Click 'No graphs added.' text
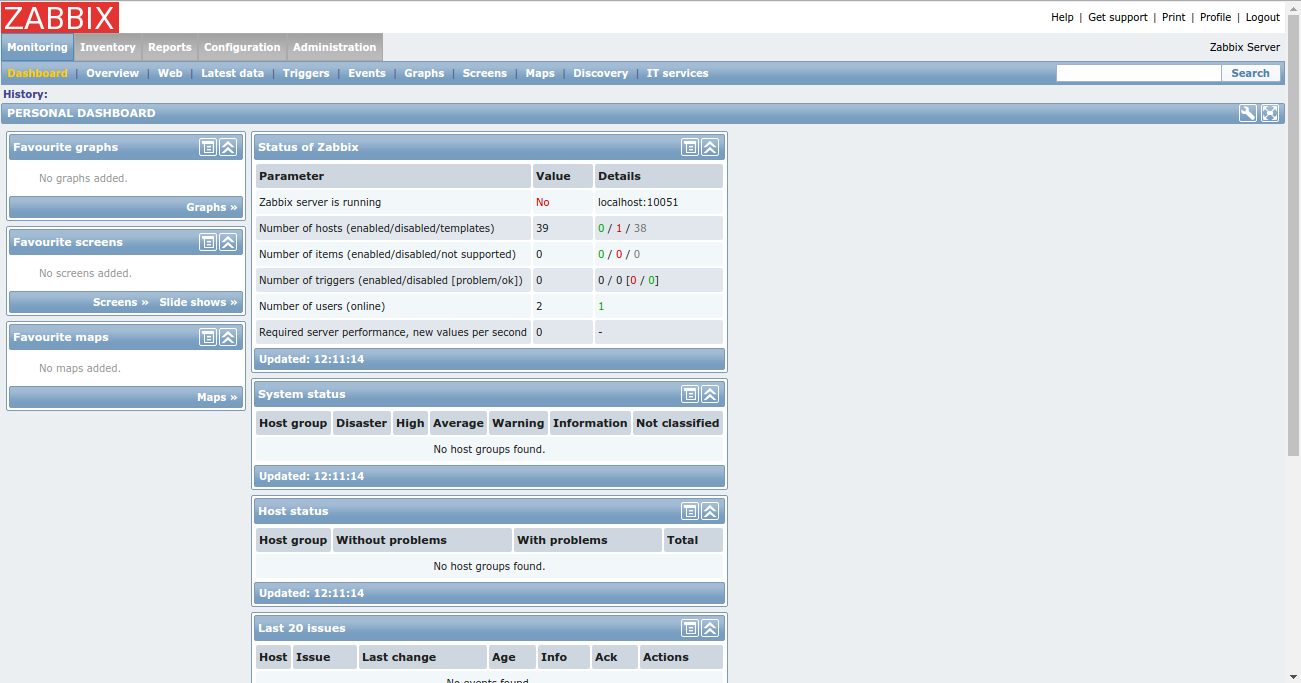Screen dimensions: 1301x683 click(x=83, y=178)
